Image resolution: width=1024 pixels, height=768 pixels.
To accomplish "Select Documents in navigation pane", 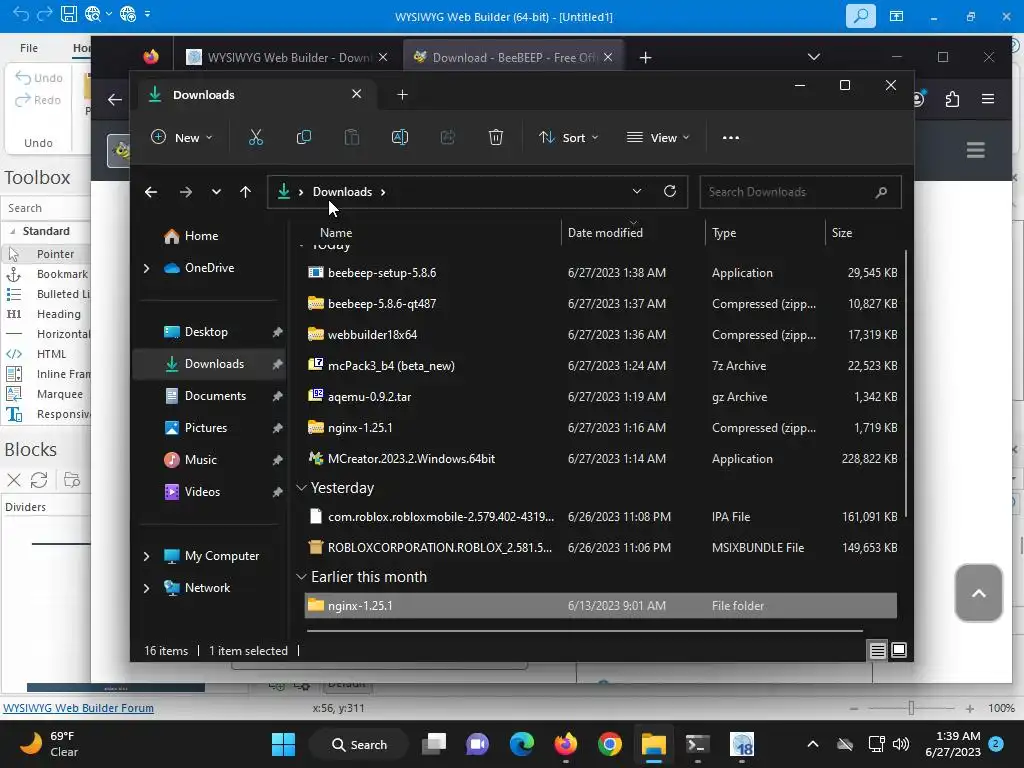I will coord(215,396).
